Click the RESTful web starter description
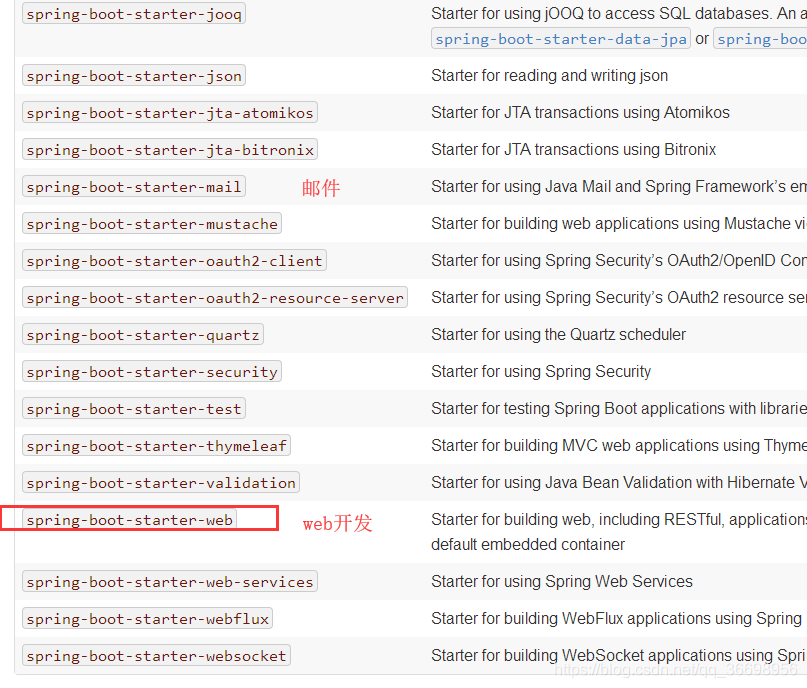This screenshot has width=807, height=688. [x=619, y=520]
